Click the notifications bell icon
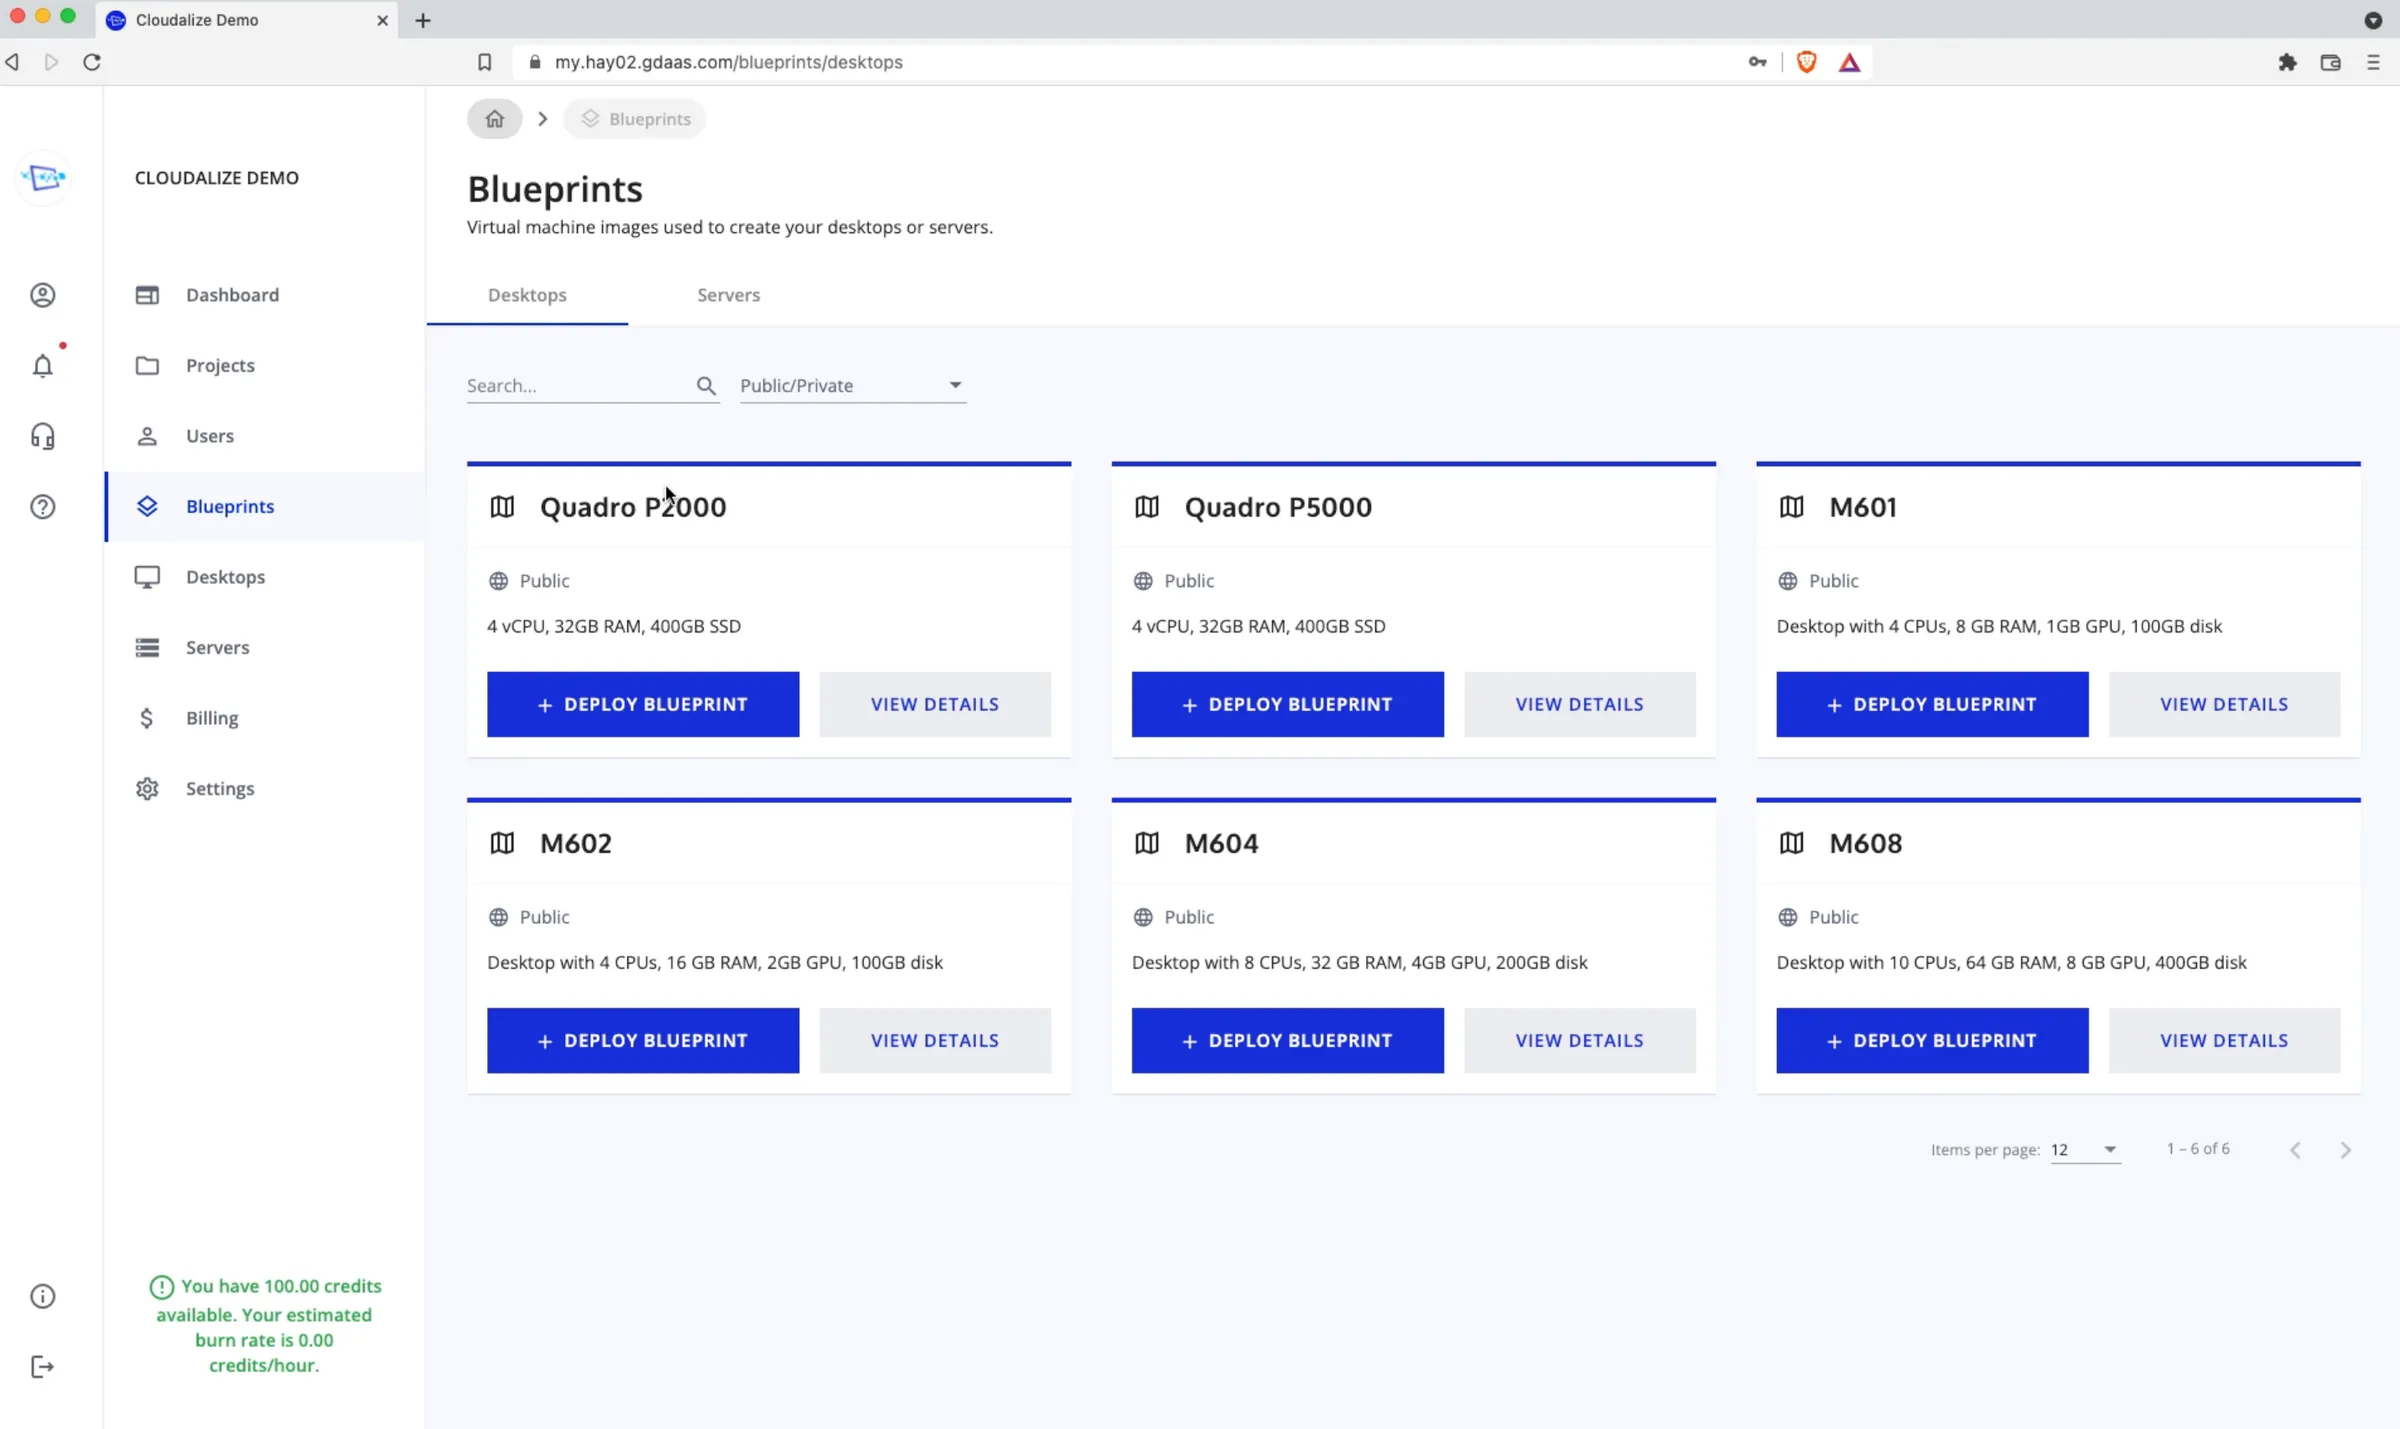 click(42, 366)
